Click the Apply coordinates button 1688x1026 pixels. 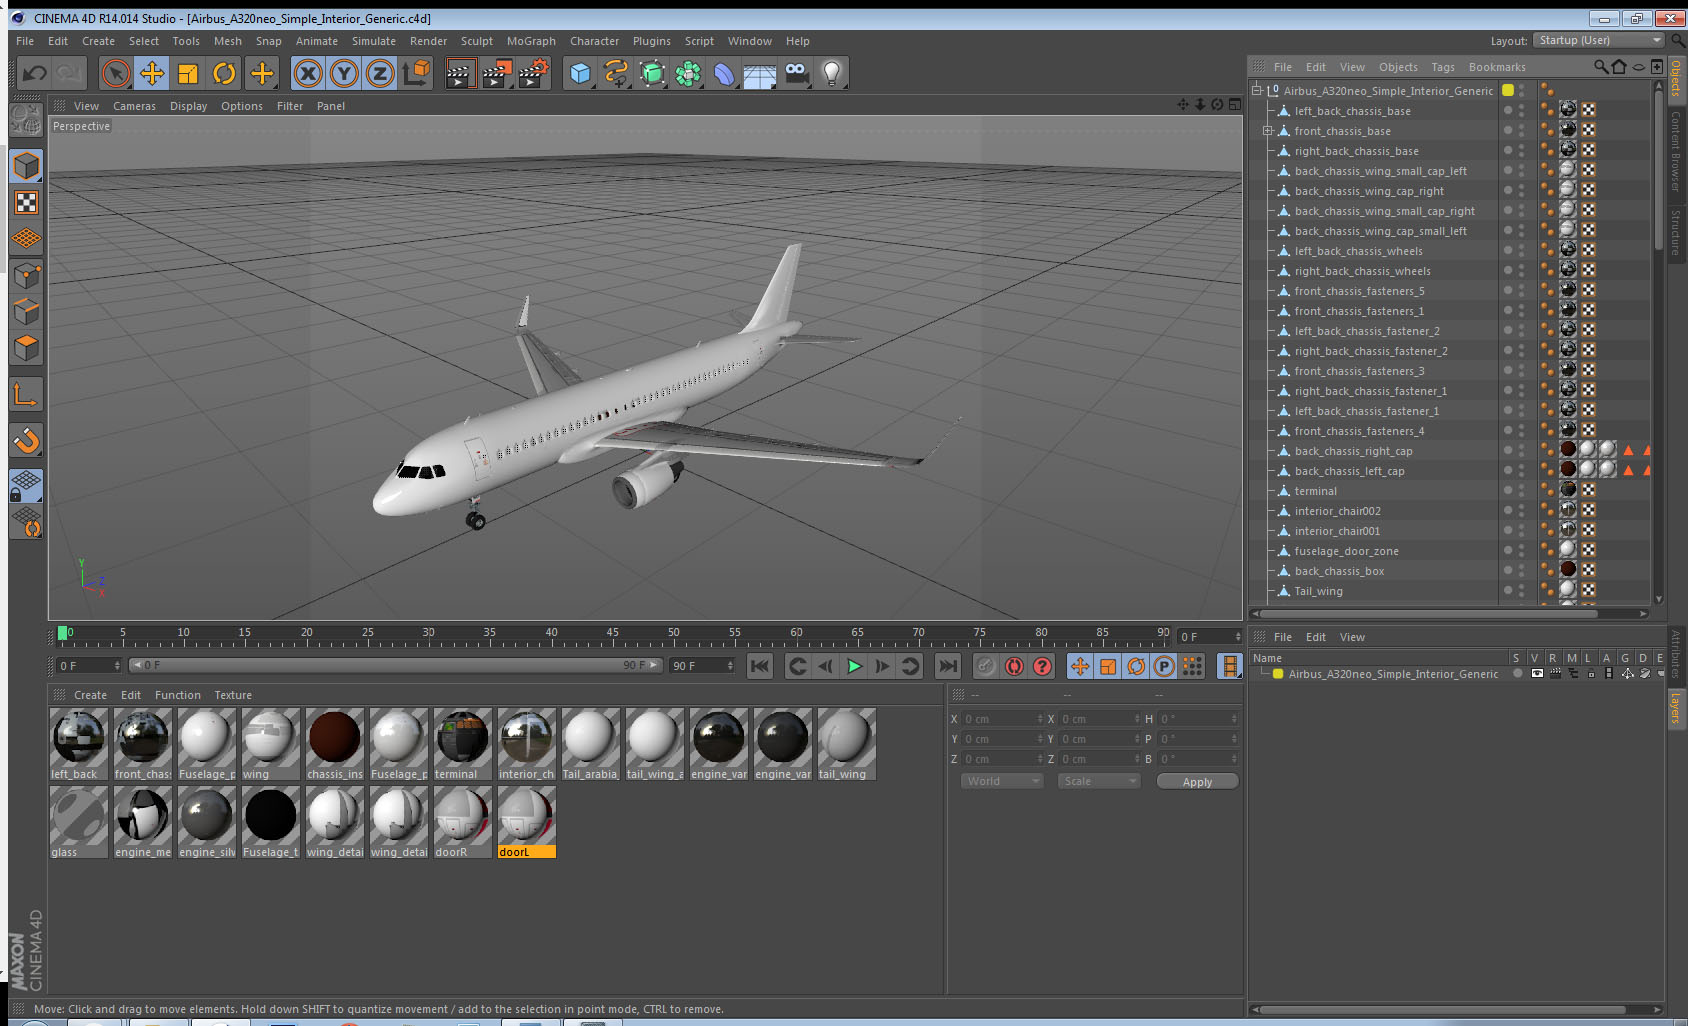click(x=1197, y=782)
